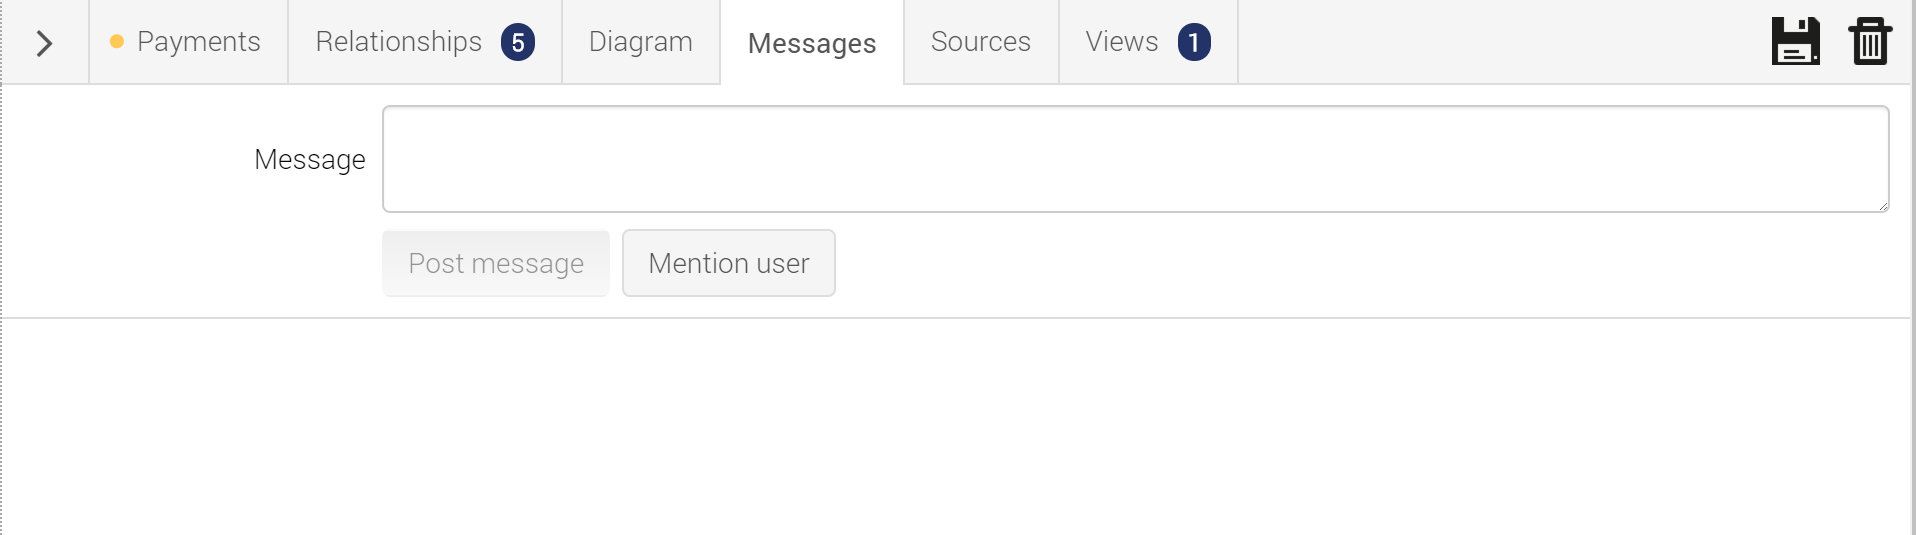1916x535 pixels.
Task: Click the orange dot on Payments tab
Action: [117, 42]
